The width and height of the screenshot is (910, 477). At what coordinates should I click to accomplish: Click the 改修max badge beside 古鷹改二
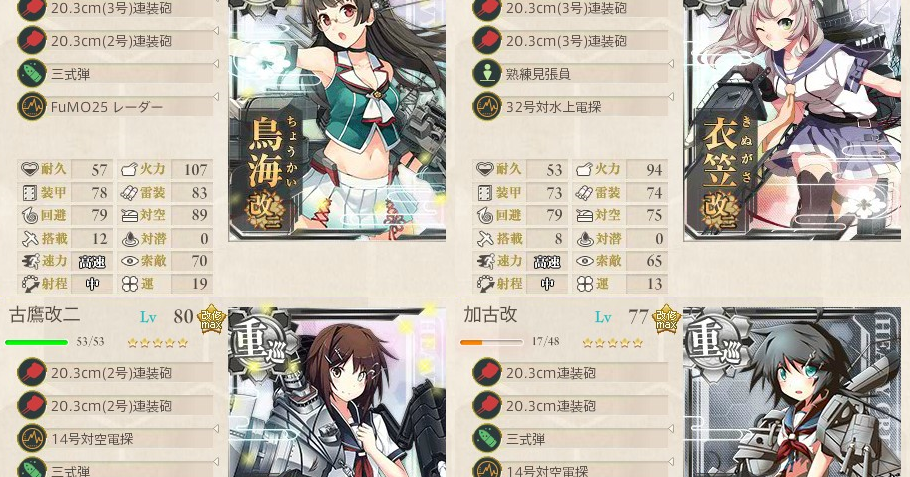212,319
